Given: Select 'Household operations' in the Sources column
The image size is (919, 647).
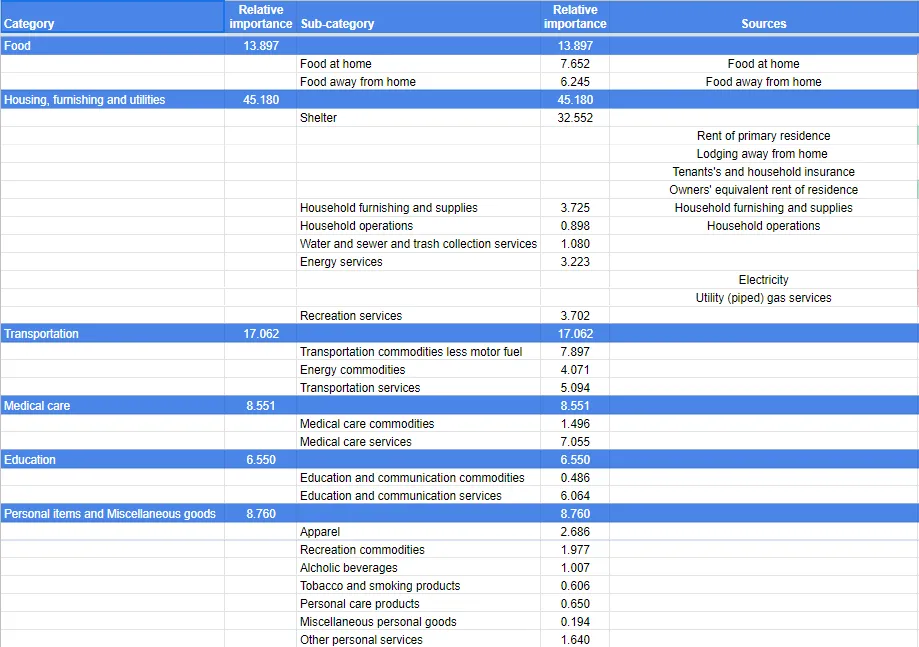Looking at the screenshot, I should coord(764,226).
